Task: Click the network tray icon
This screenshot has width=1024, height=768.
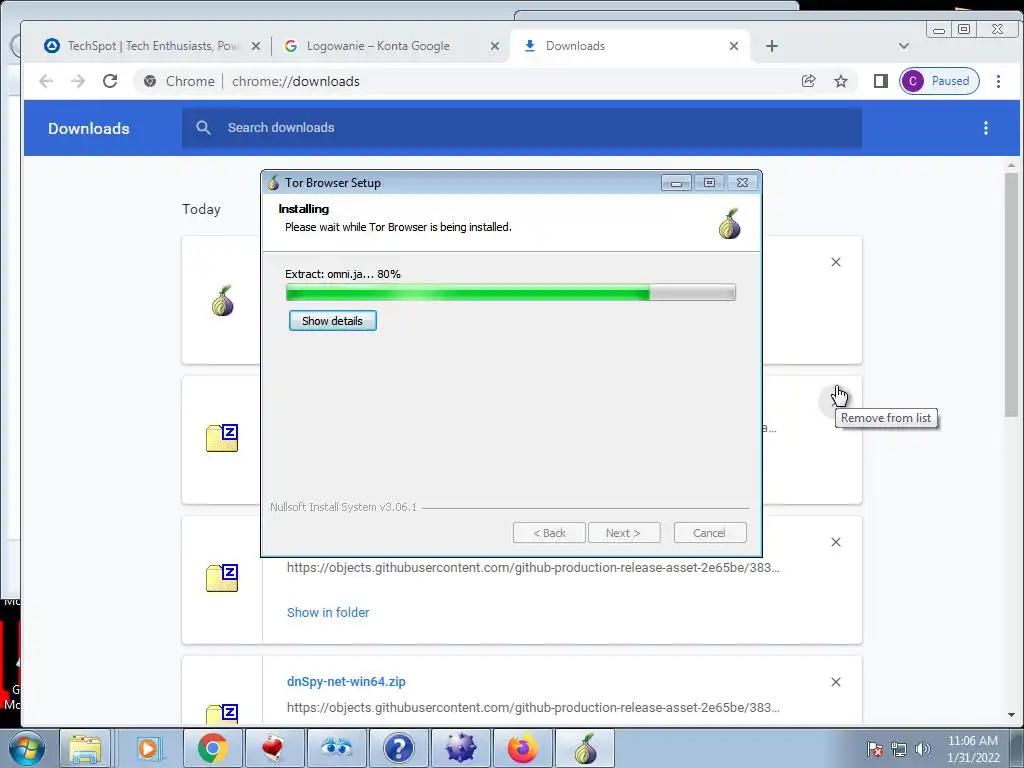Action: point(899,749)
